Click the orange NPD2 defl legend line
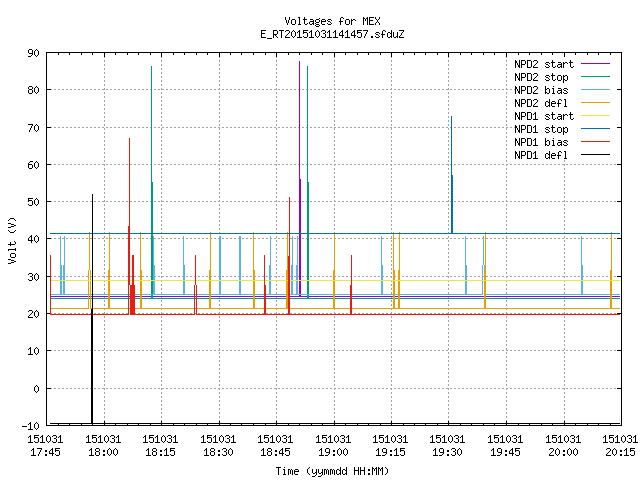The image size is (640, 480). coord(595,103)
